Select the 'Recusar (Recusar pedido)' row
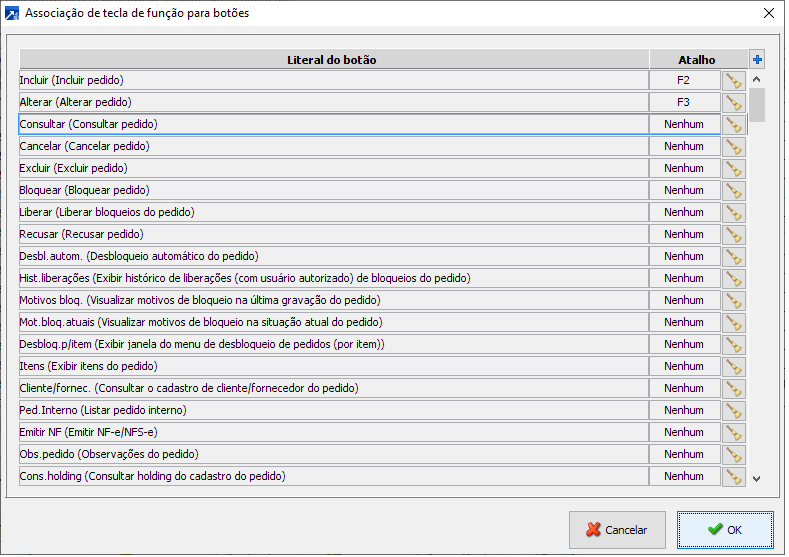Viewport: 789px width, 557px height. click(334, 234)
